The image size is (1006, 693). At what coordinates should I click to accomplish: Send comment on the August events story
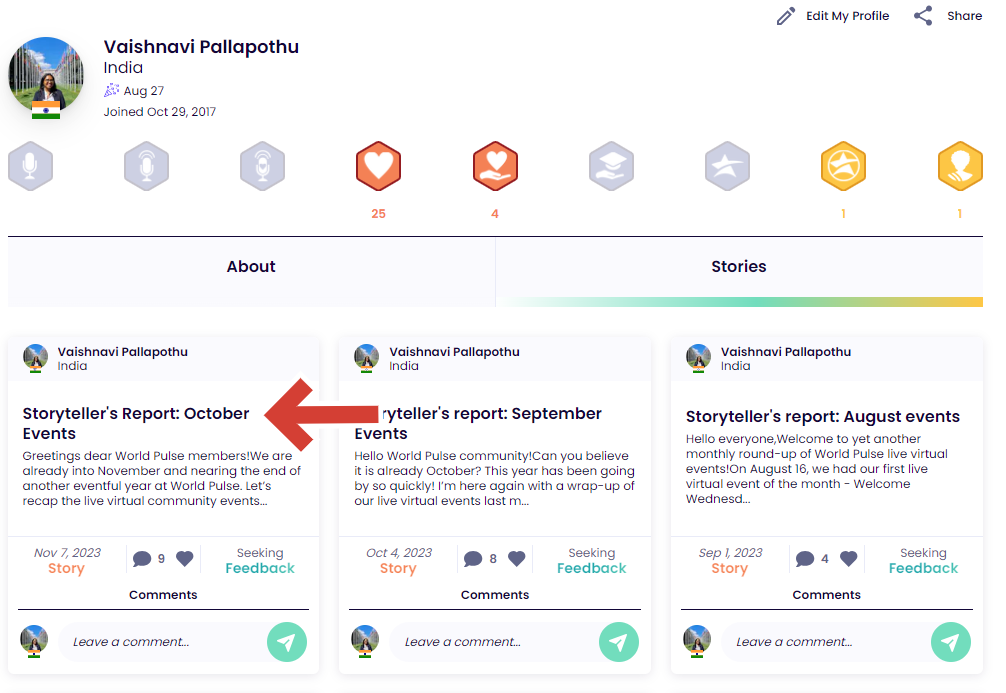[950, 642]
